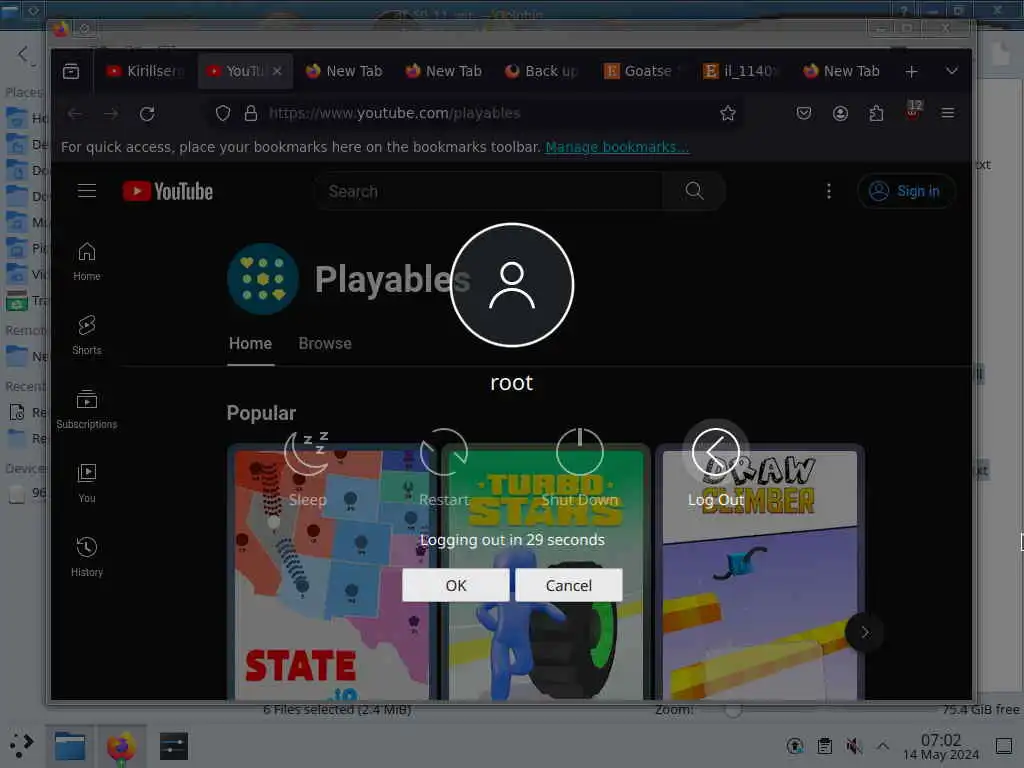1024x768 pixels.
Task: Cancel the logout countdown
Action: point(568,584)
